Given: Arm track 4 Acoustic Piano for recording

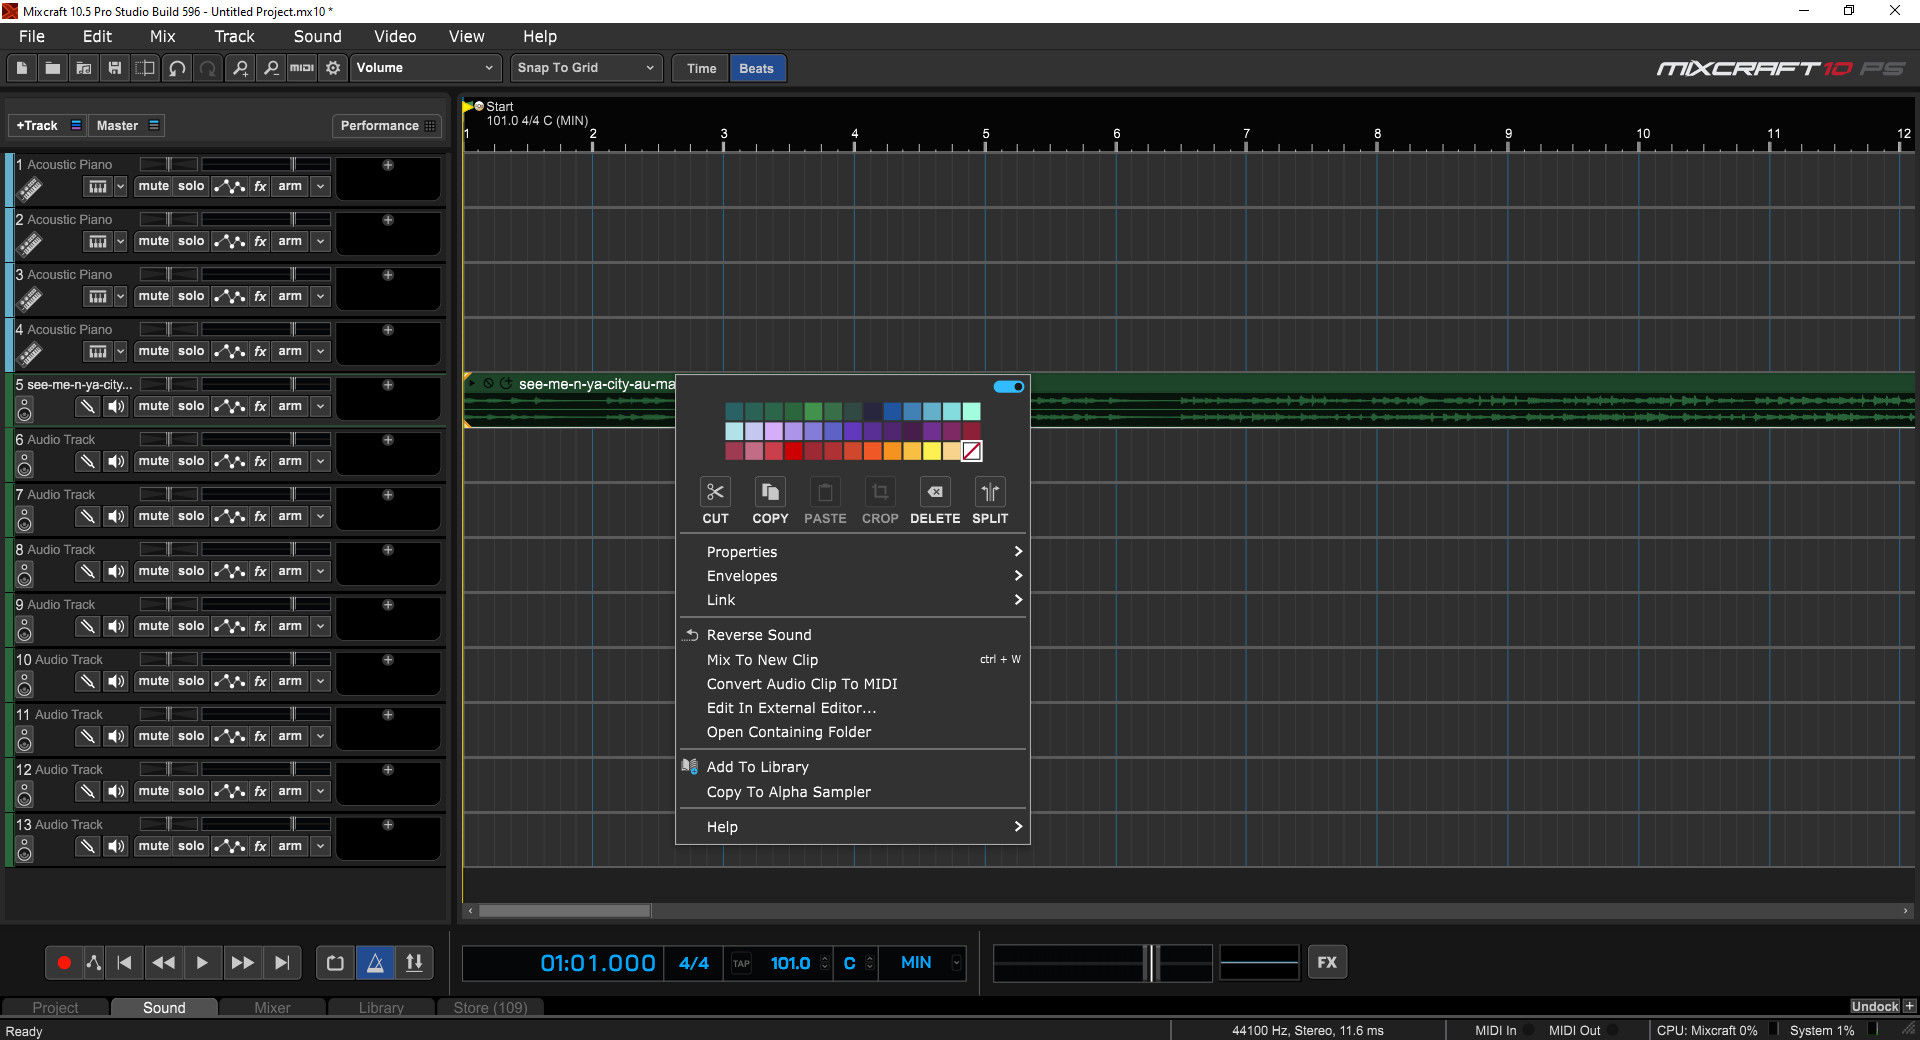Looking at the screenshot, I should point(290,351).
